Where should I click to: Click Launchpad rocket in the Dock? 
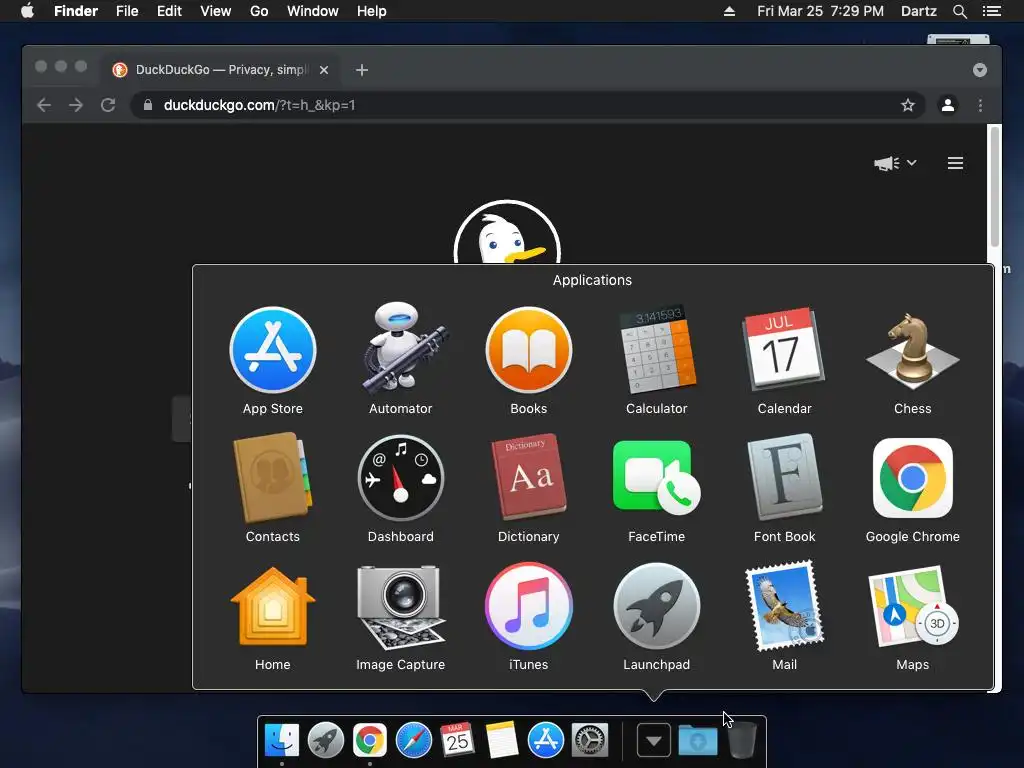(x=326, y=740)
